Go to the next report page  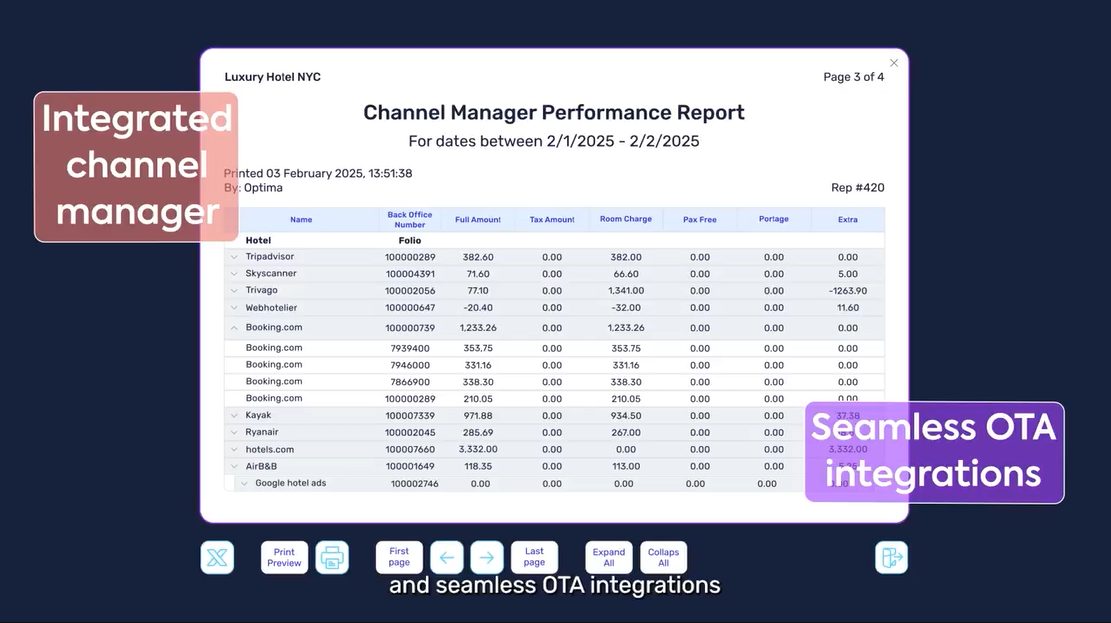tap(487, 557)
